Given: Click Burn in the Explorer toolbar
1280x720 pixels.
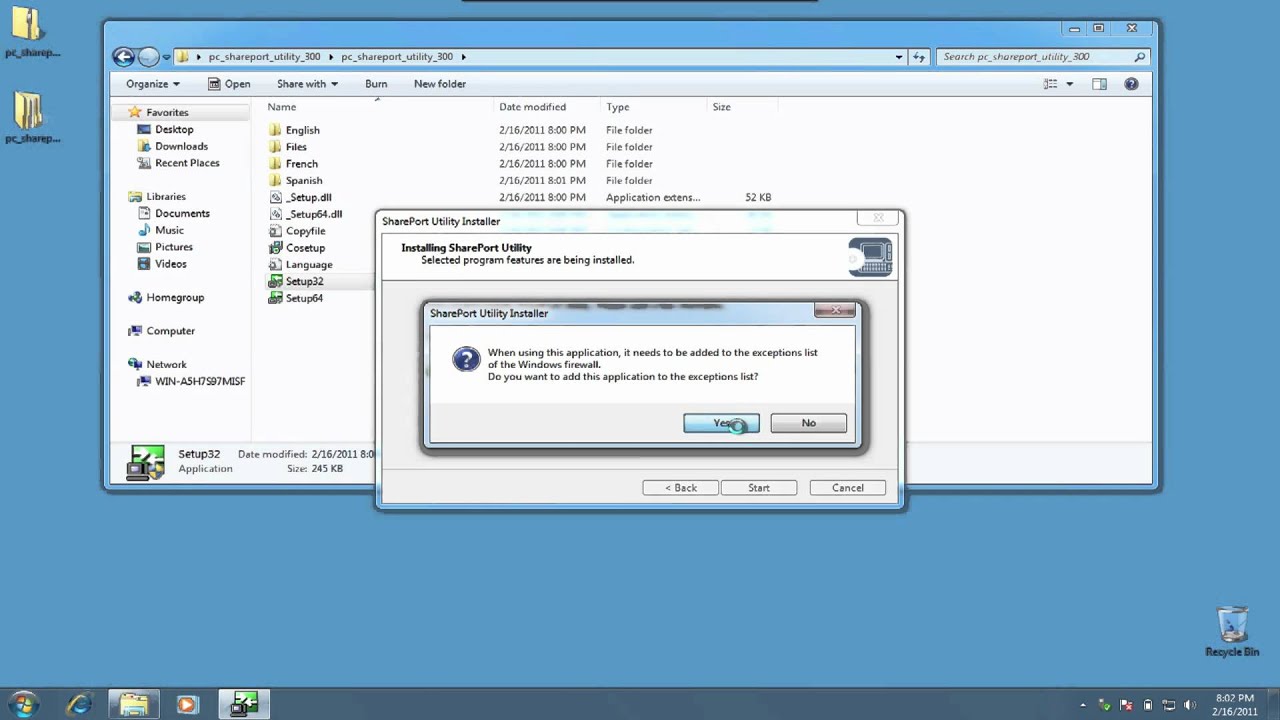Looking at the screenshot, I should click(x=376, y=84).
